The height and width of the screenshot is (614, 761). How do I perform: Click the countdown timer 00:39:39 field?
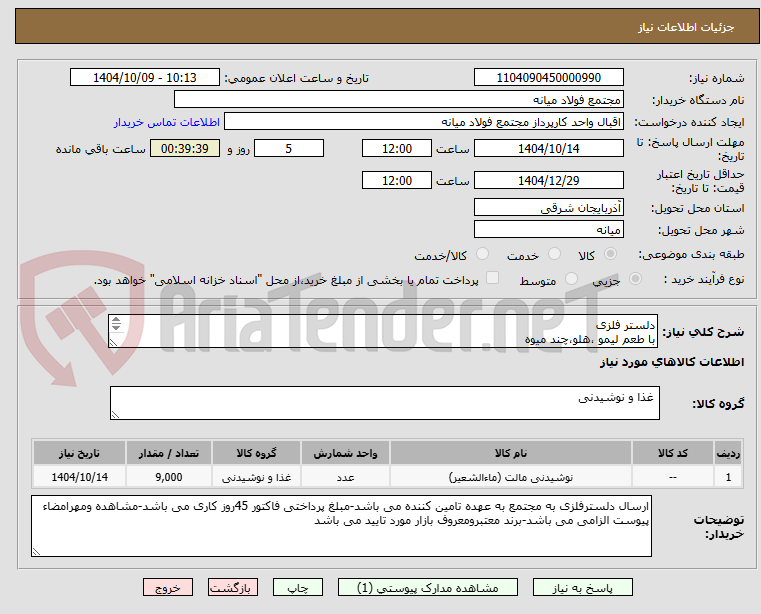pos(184,149)
